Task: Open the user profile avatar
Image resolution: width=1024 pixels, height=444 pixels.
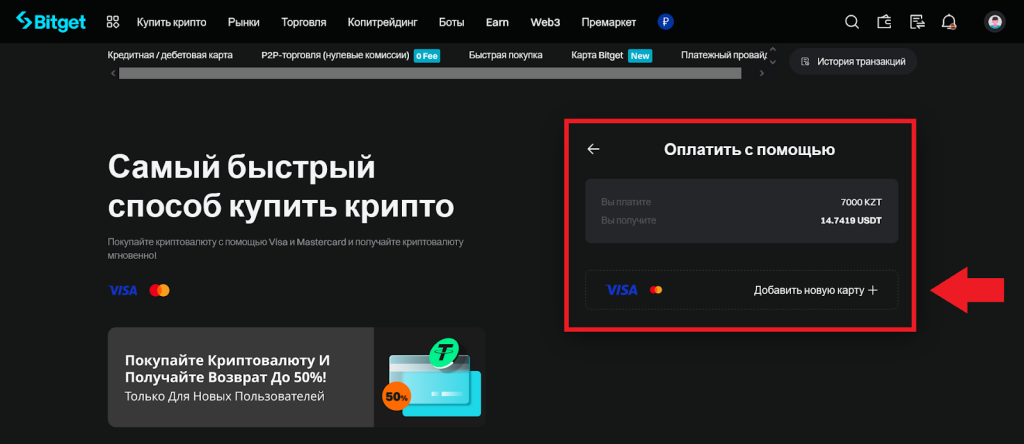Action: [995, 22]
